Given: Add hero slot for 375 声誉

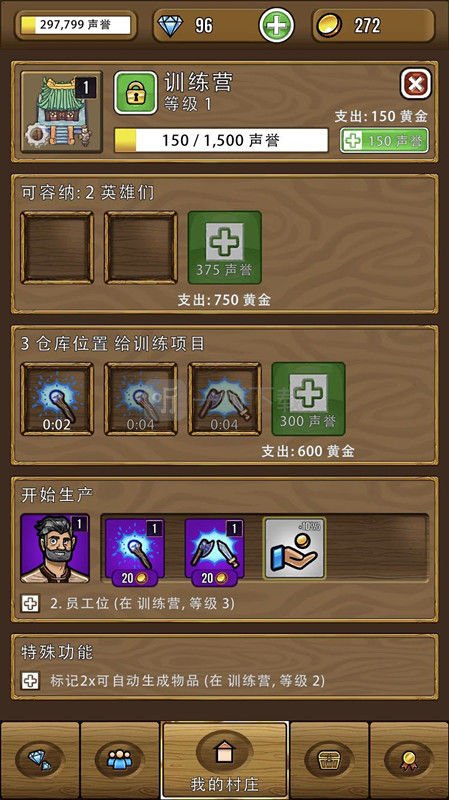Looking at the screenshot, I should tap(224, 247).
